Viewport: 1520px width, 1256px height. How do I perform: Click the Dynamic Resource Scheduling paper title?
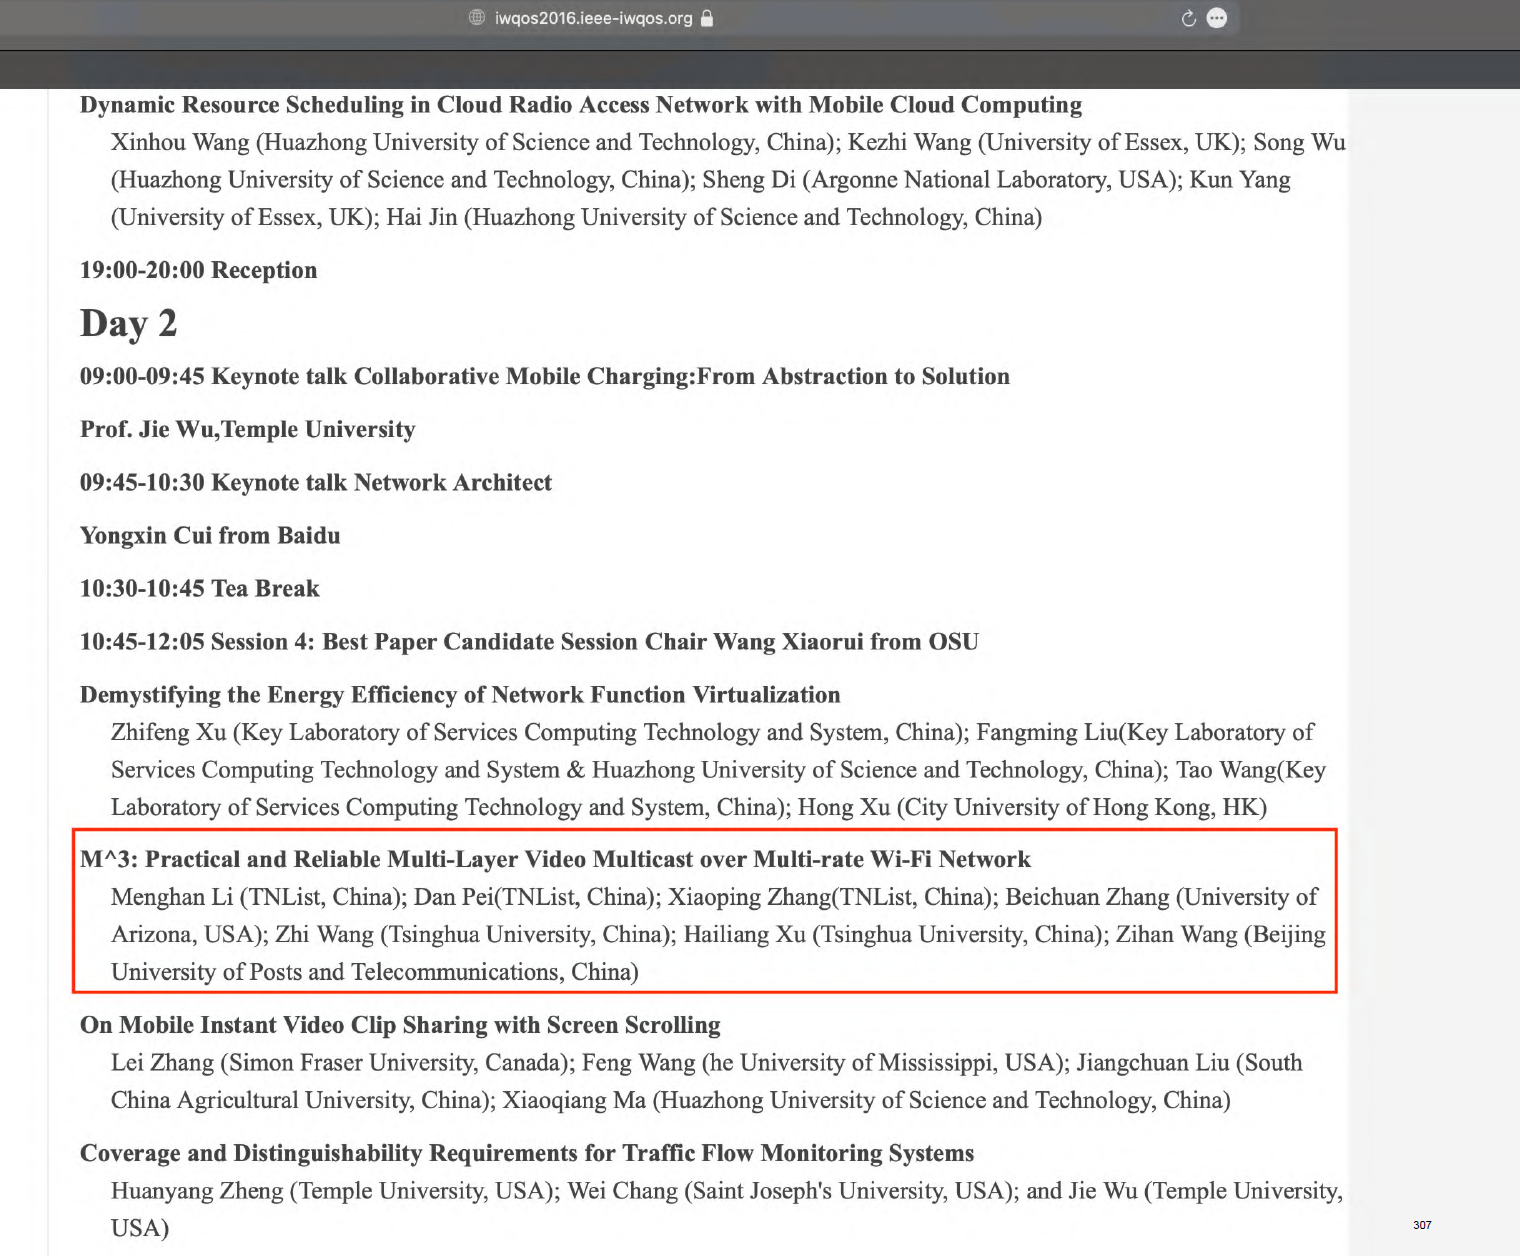(x=580, y=105)
